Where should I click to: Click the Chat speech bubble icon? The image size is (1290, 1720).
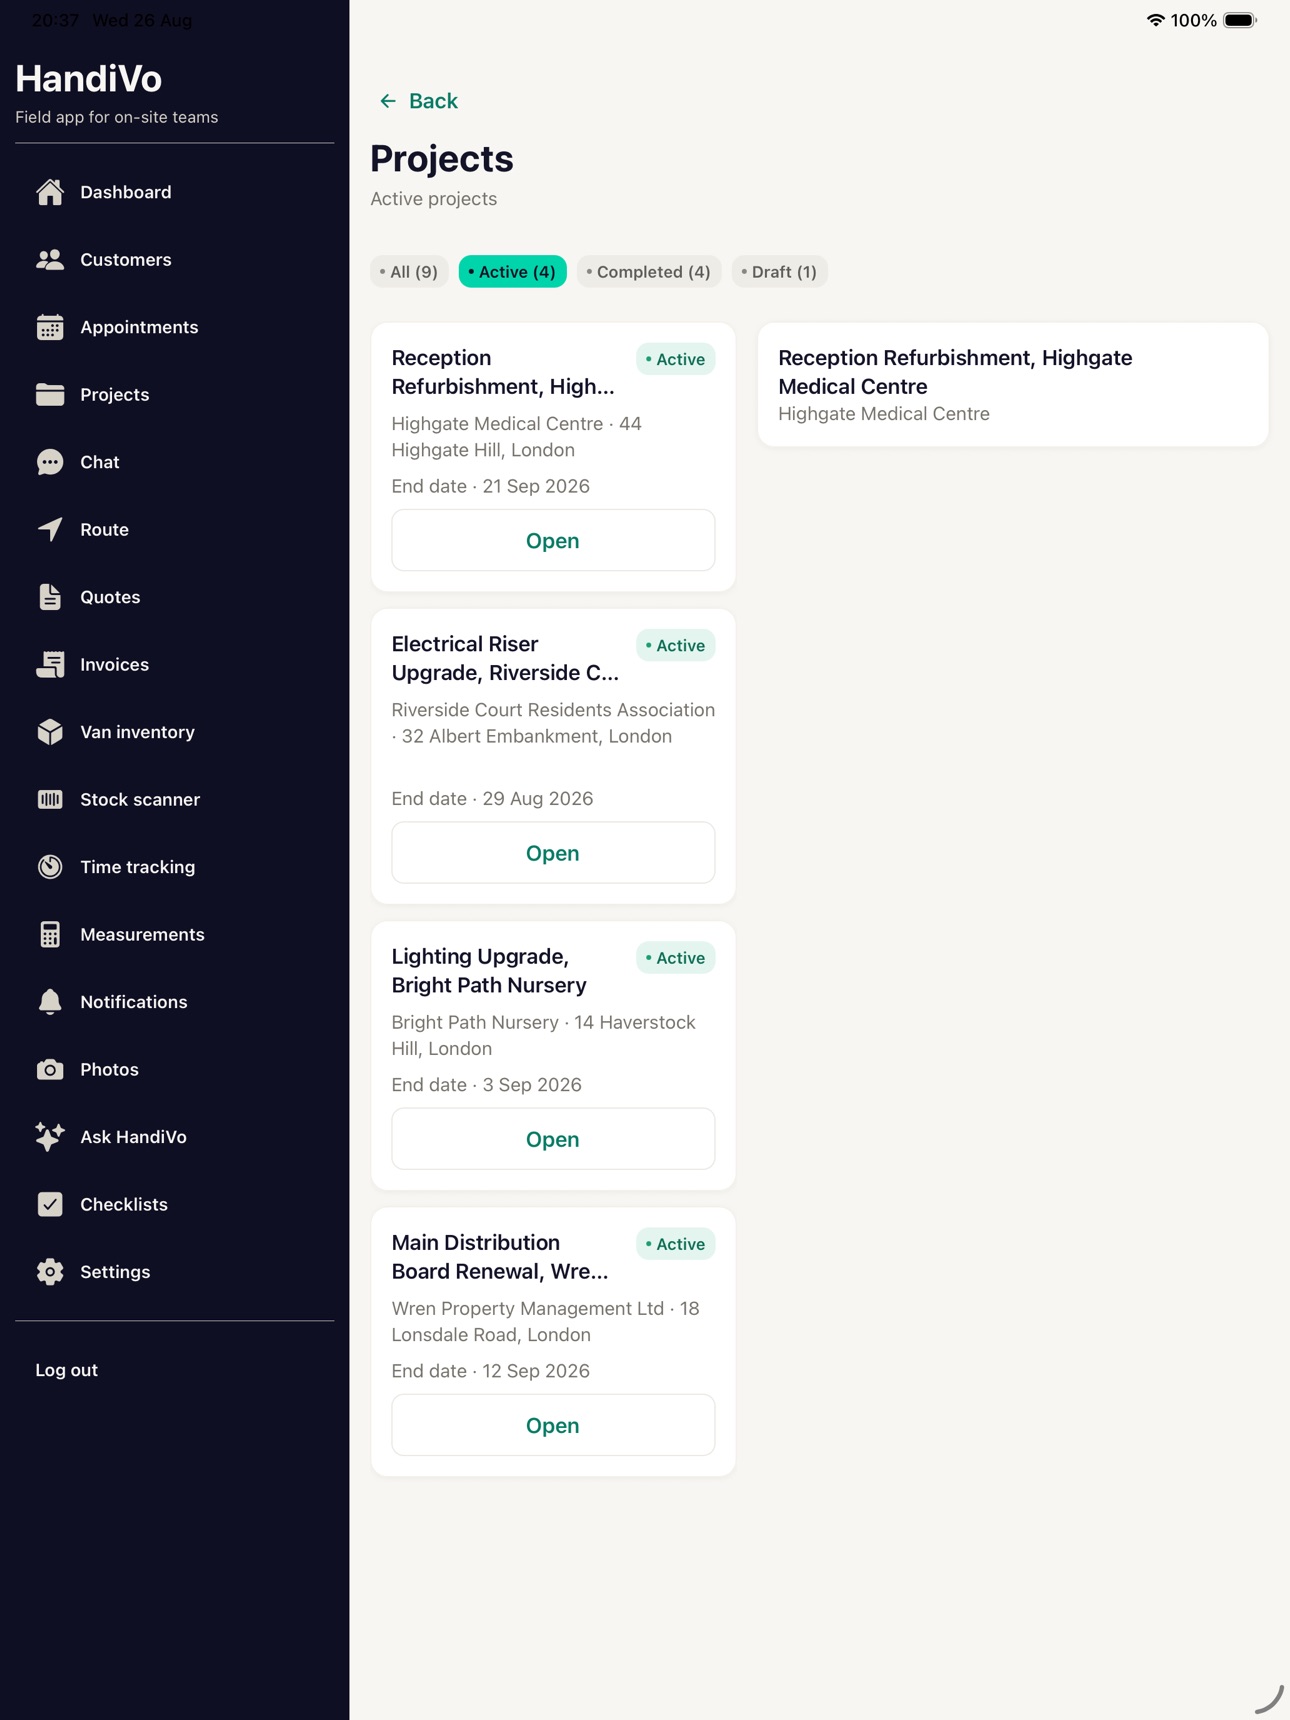pyautogui.click(x=50, y=462)
